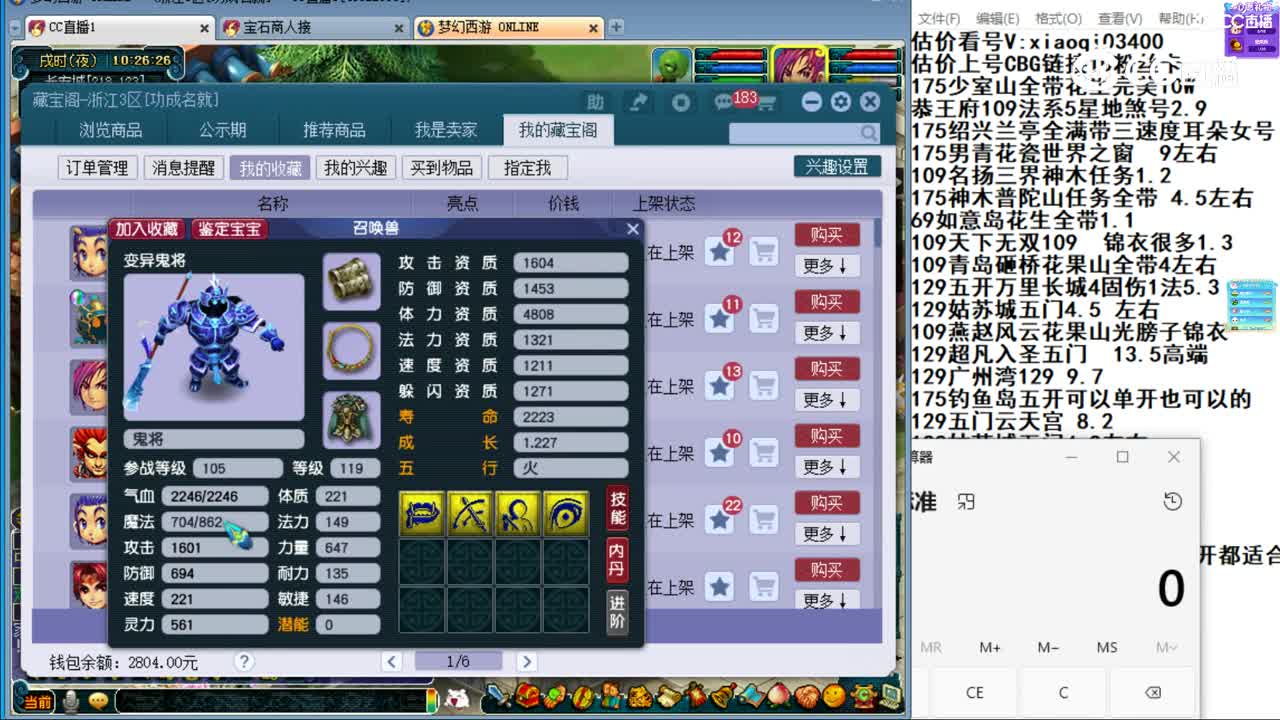Click 指定我 button
Viewport: 1280px width, 720px height.
coord(527,168)
